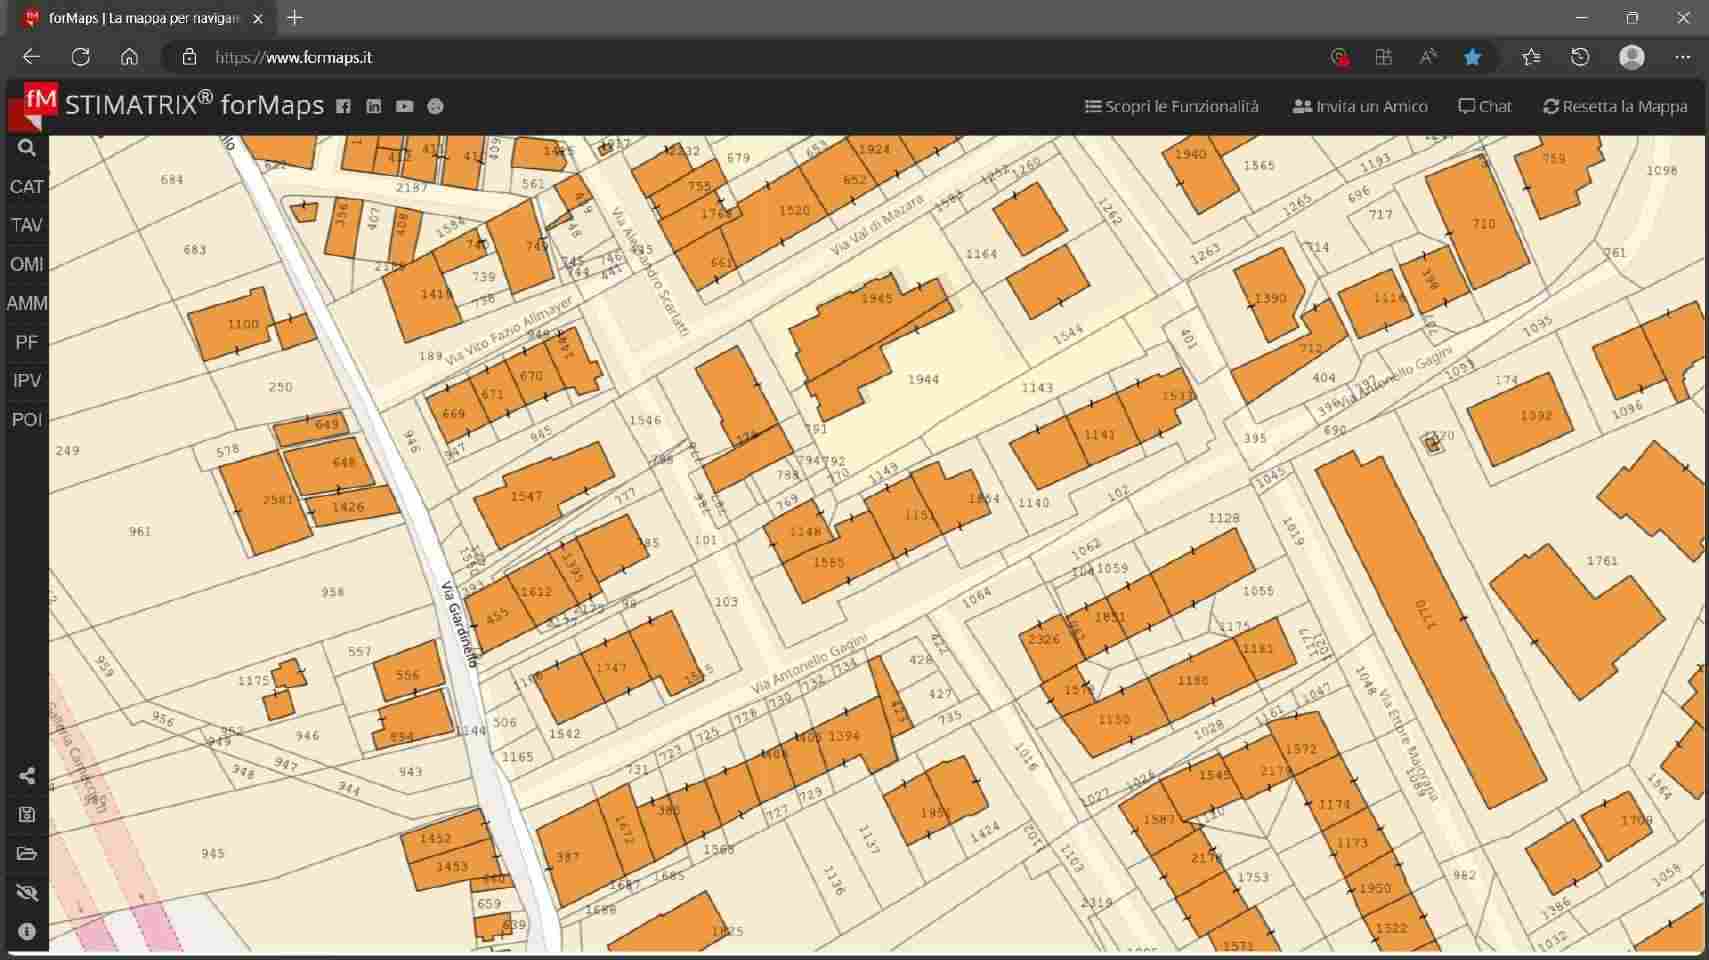Click the browser address bar URL field
This screenshot has height=960, width=1709.
click(x=700, y=57)
